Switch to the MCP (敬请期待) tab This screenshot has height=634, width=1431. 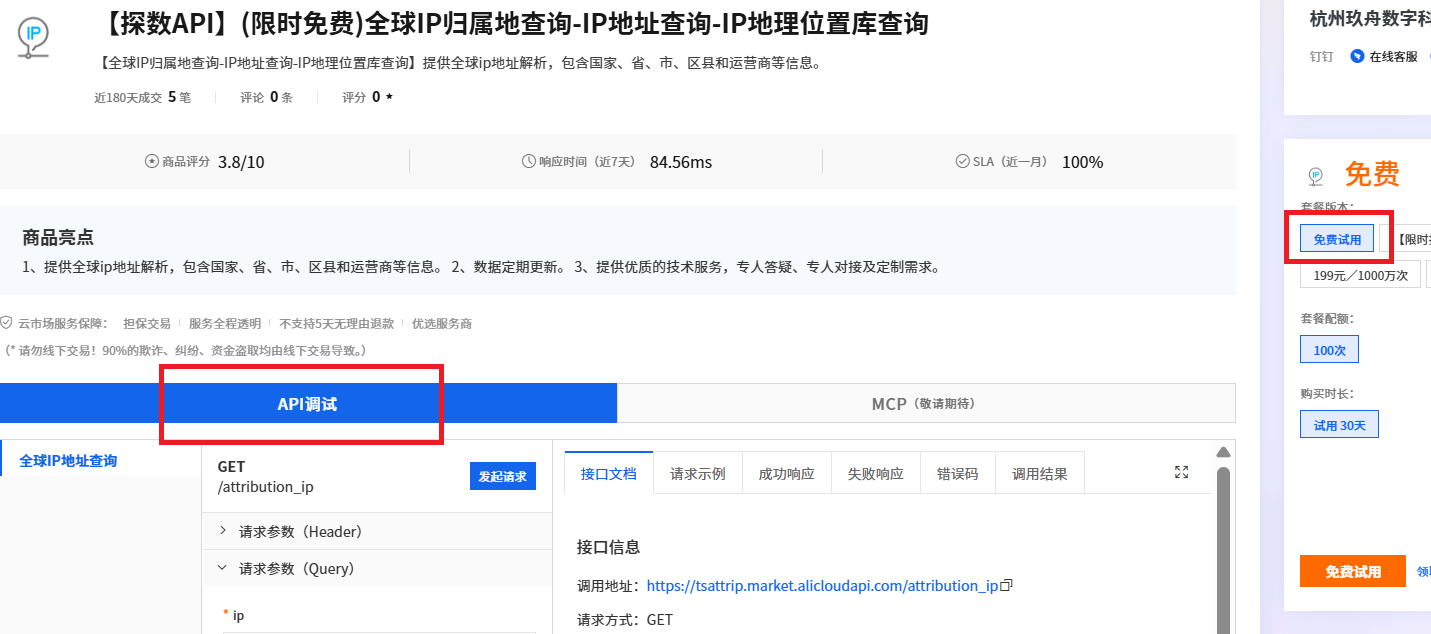pos(926,404)
